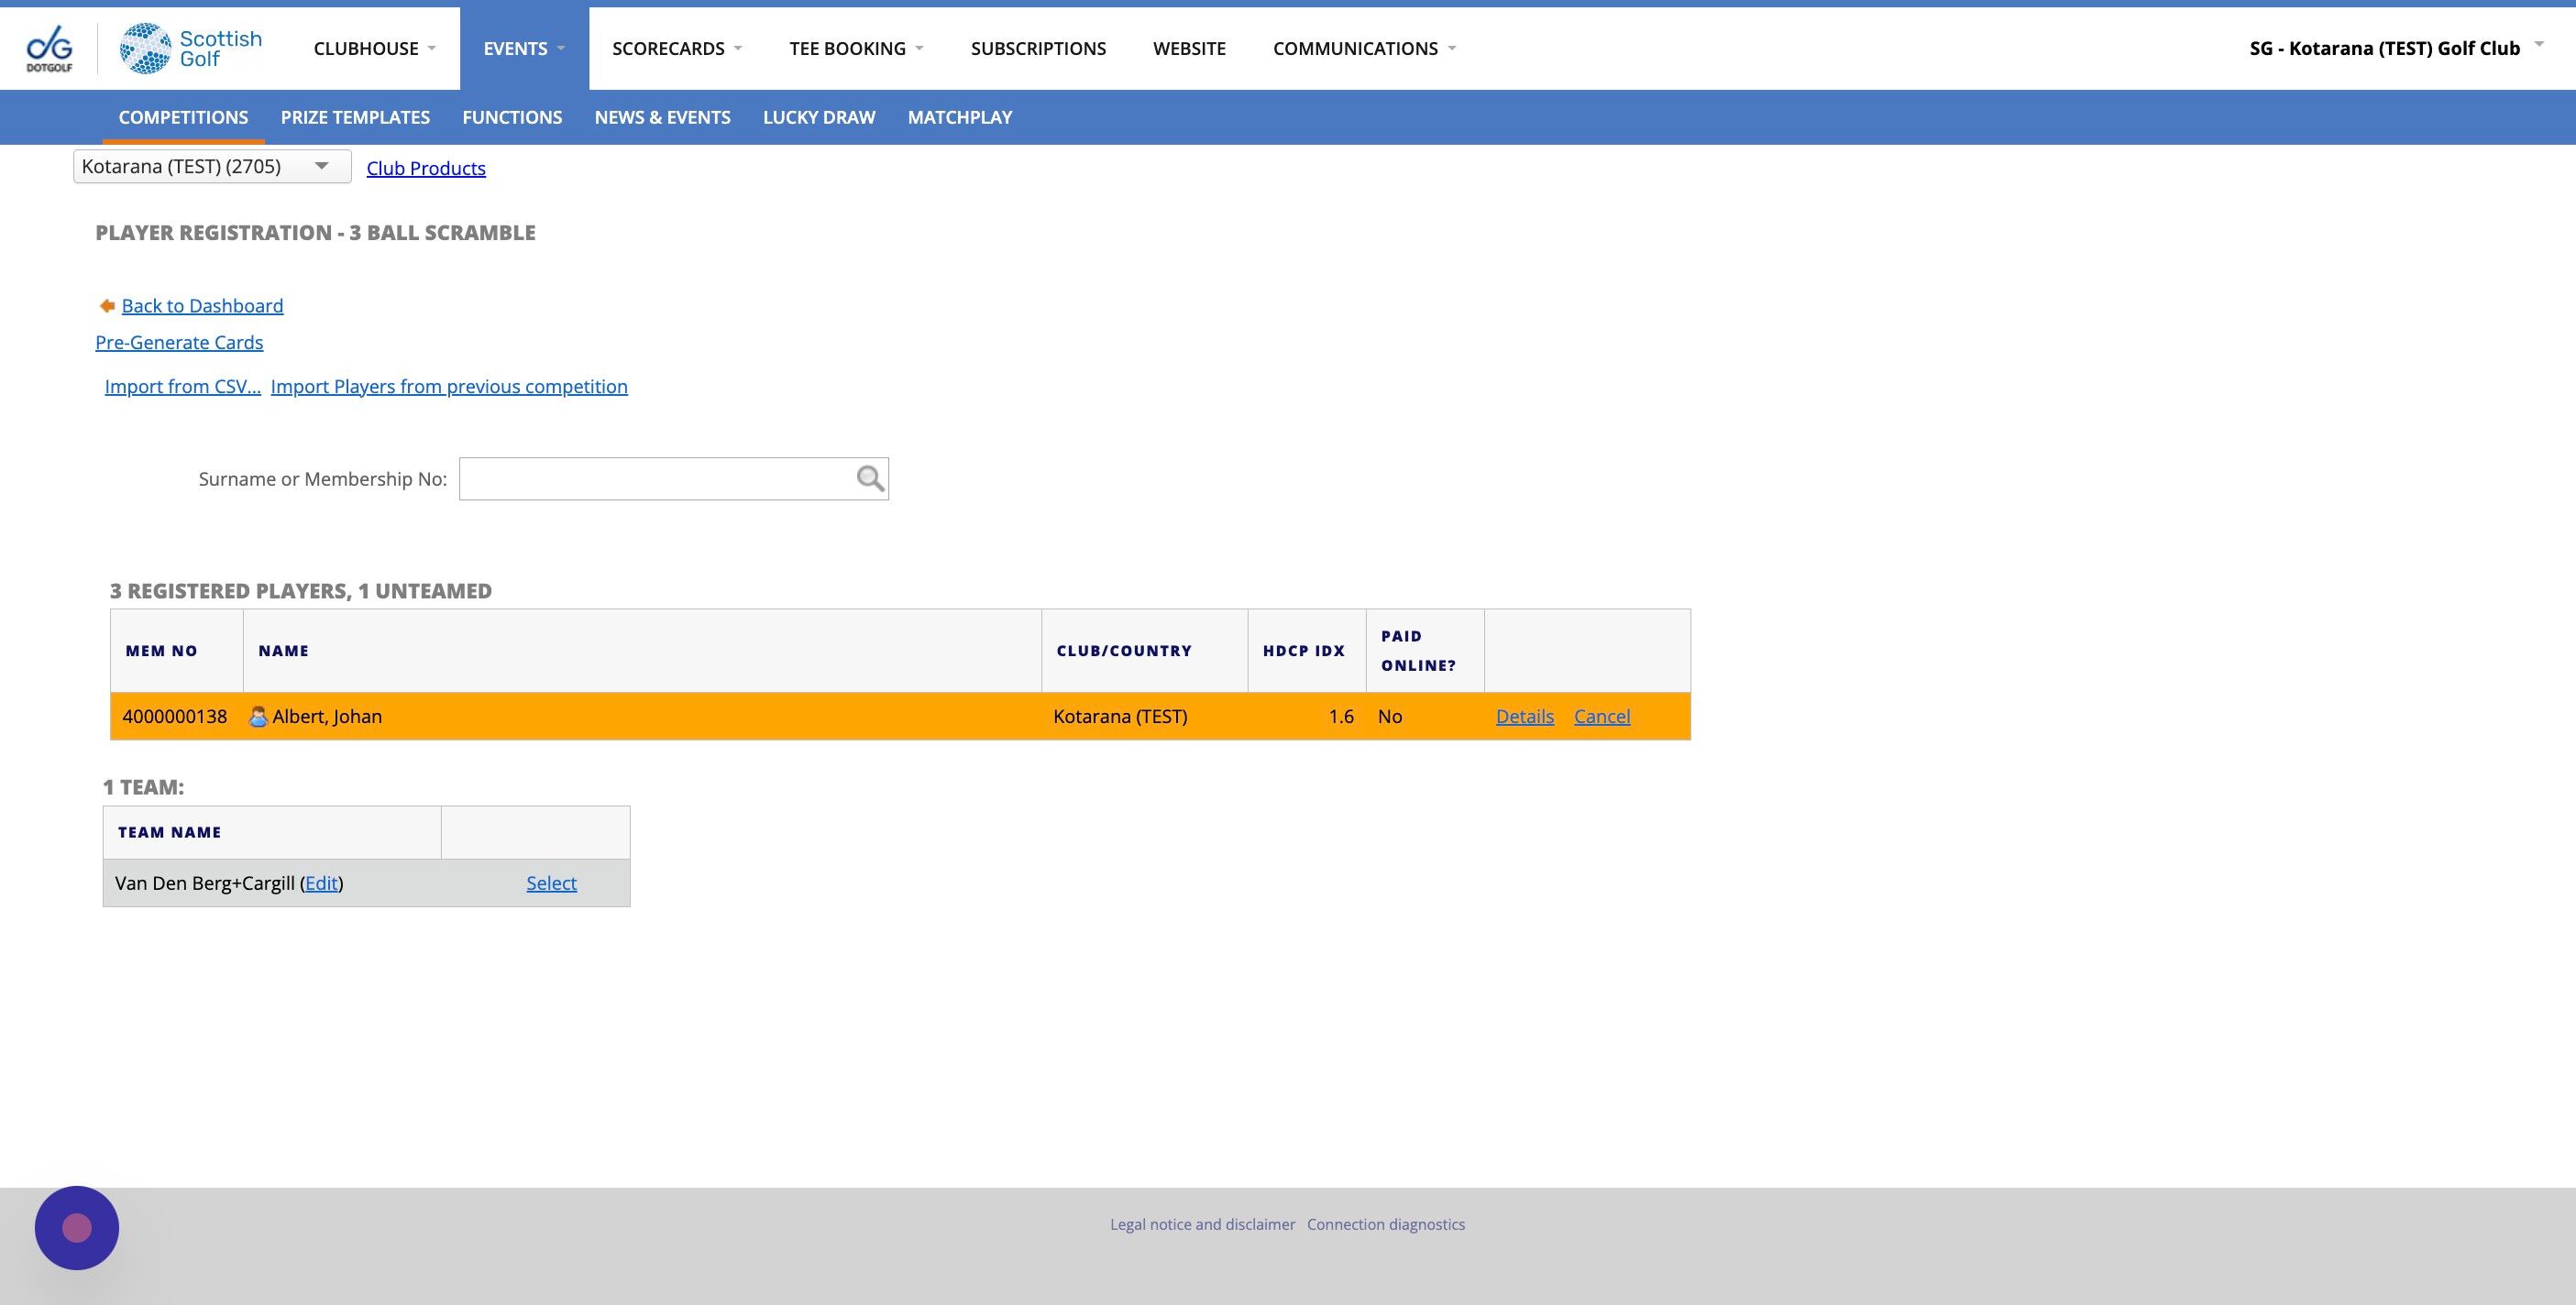This screenshot has height=1305, width=2576.
Task: Click the orange back arrow icon
Action: [107, 306]
